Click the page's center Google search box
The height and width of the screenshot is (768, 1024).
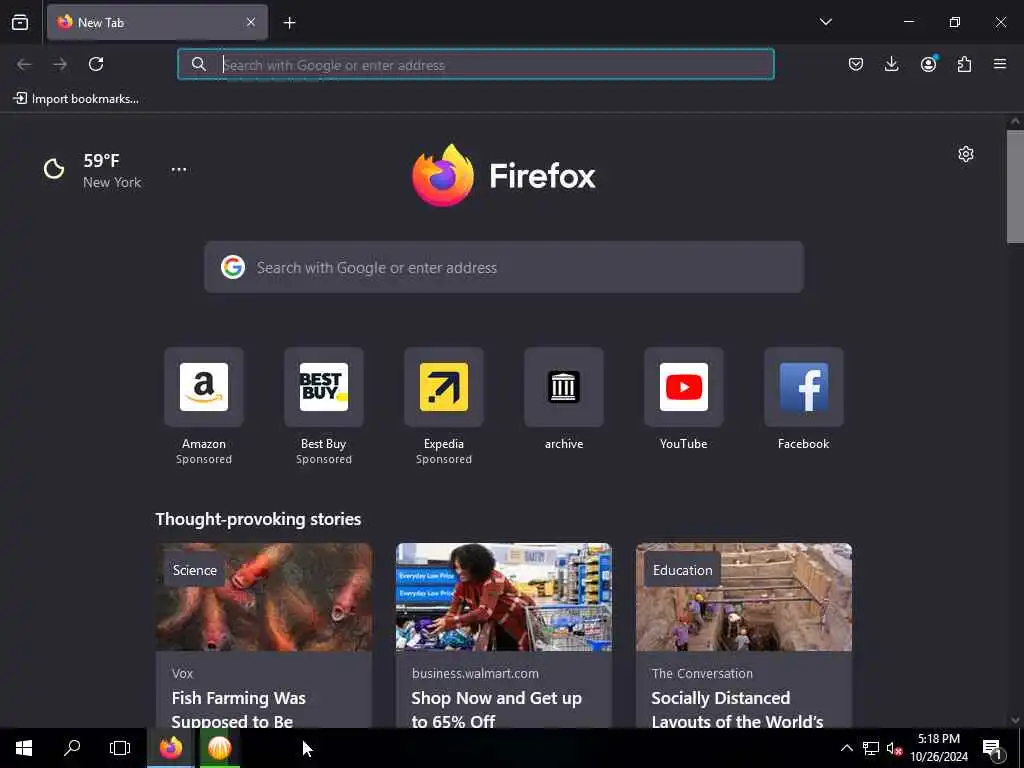point(504,267)
